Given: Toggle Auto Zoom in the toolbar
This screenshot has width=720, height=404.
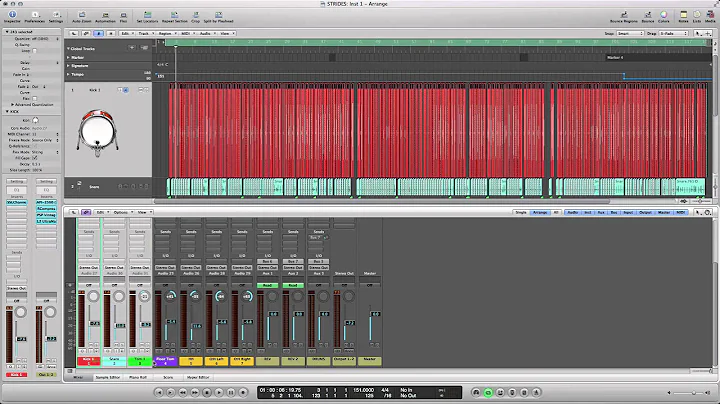Looking at the screenshot, I should click(x=82, y=17).
